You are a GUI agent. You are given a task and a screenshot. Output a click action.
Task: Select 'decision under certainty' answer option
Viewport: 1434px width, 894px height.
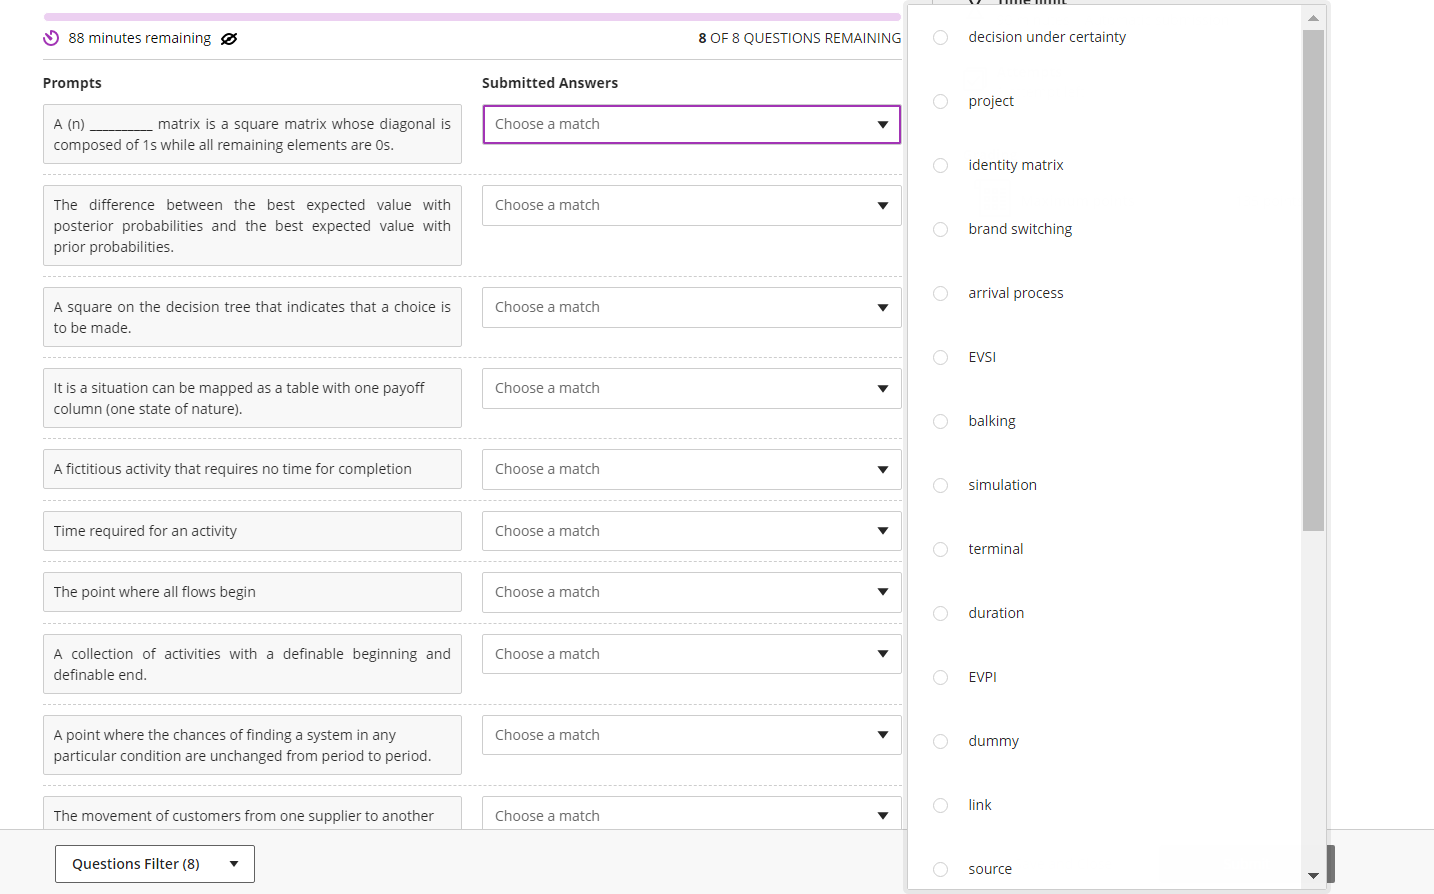(x=1046, y=37)
